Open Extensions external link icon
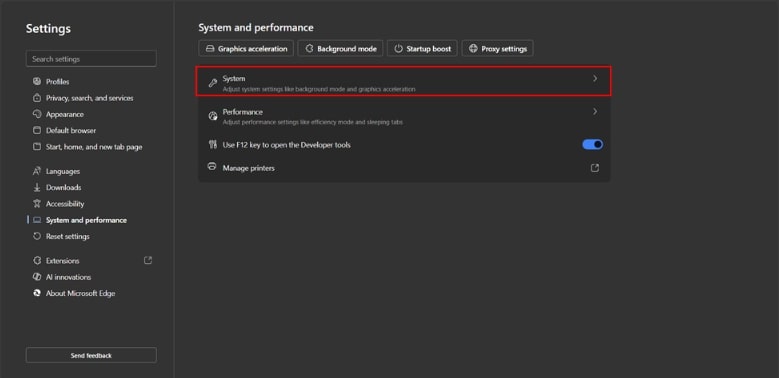This screenshot has width=781, height=378. (x=148, y=260)
